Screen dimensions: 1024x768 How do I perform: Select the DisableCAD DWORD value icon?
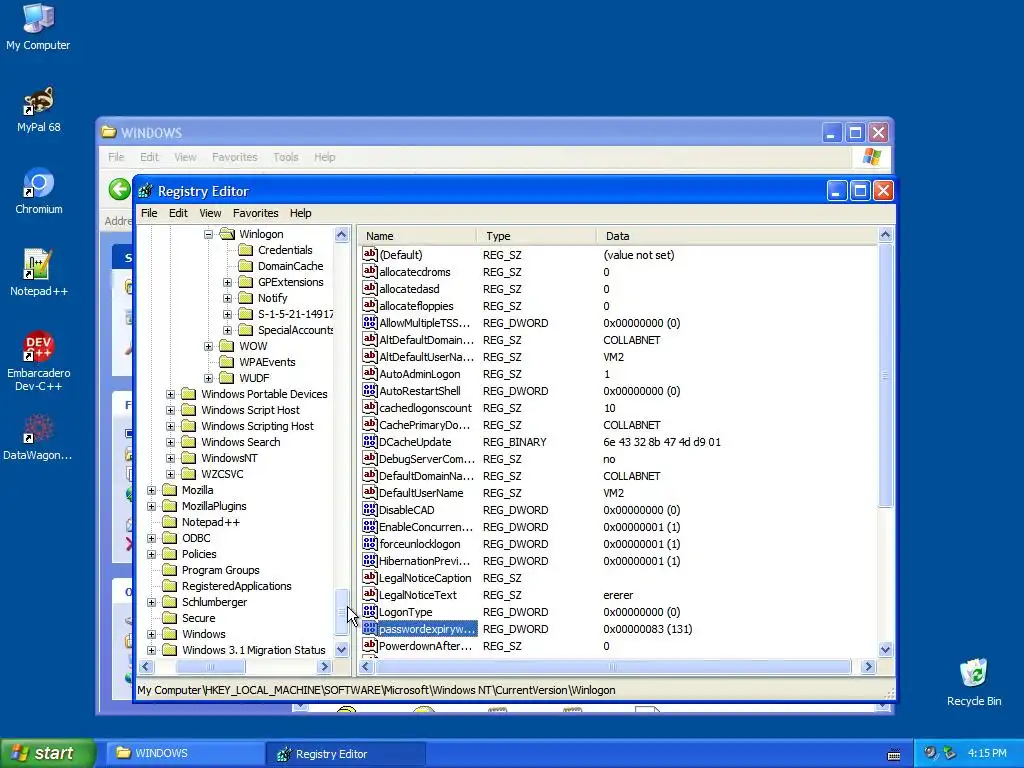(370, 509)
